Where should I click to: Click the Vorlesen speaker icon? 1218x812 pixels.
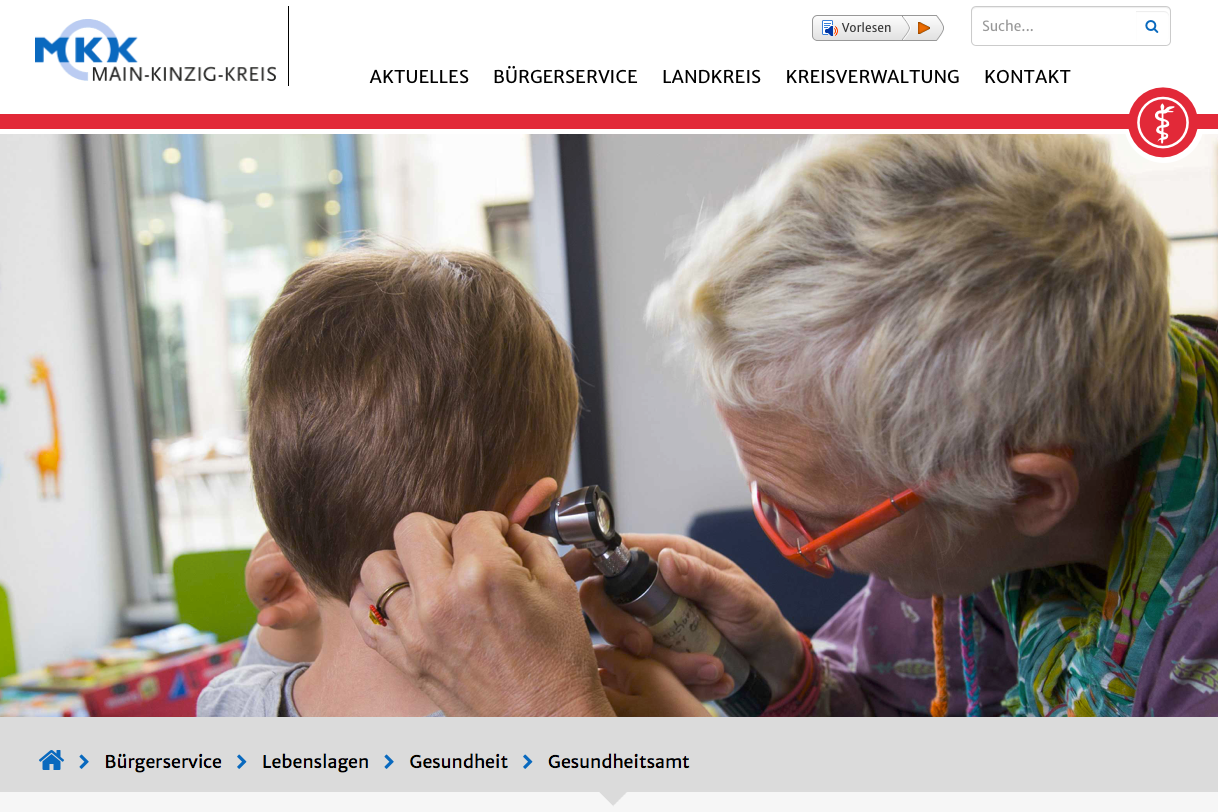coord(829,28)
